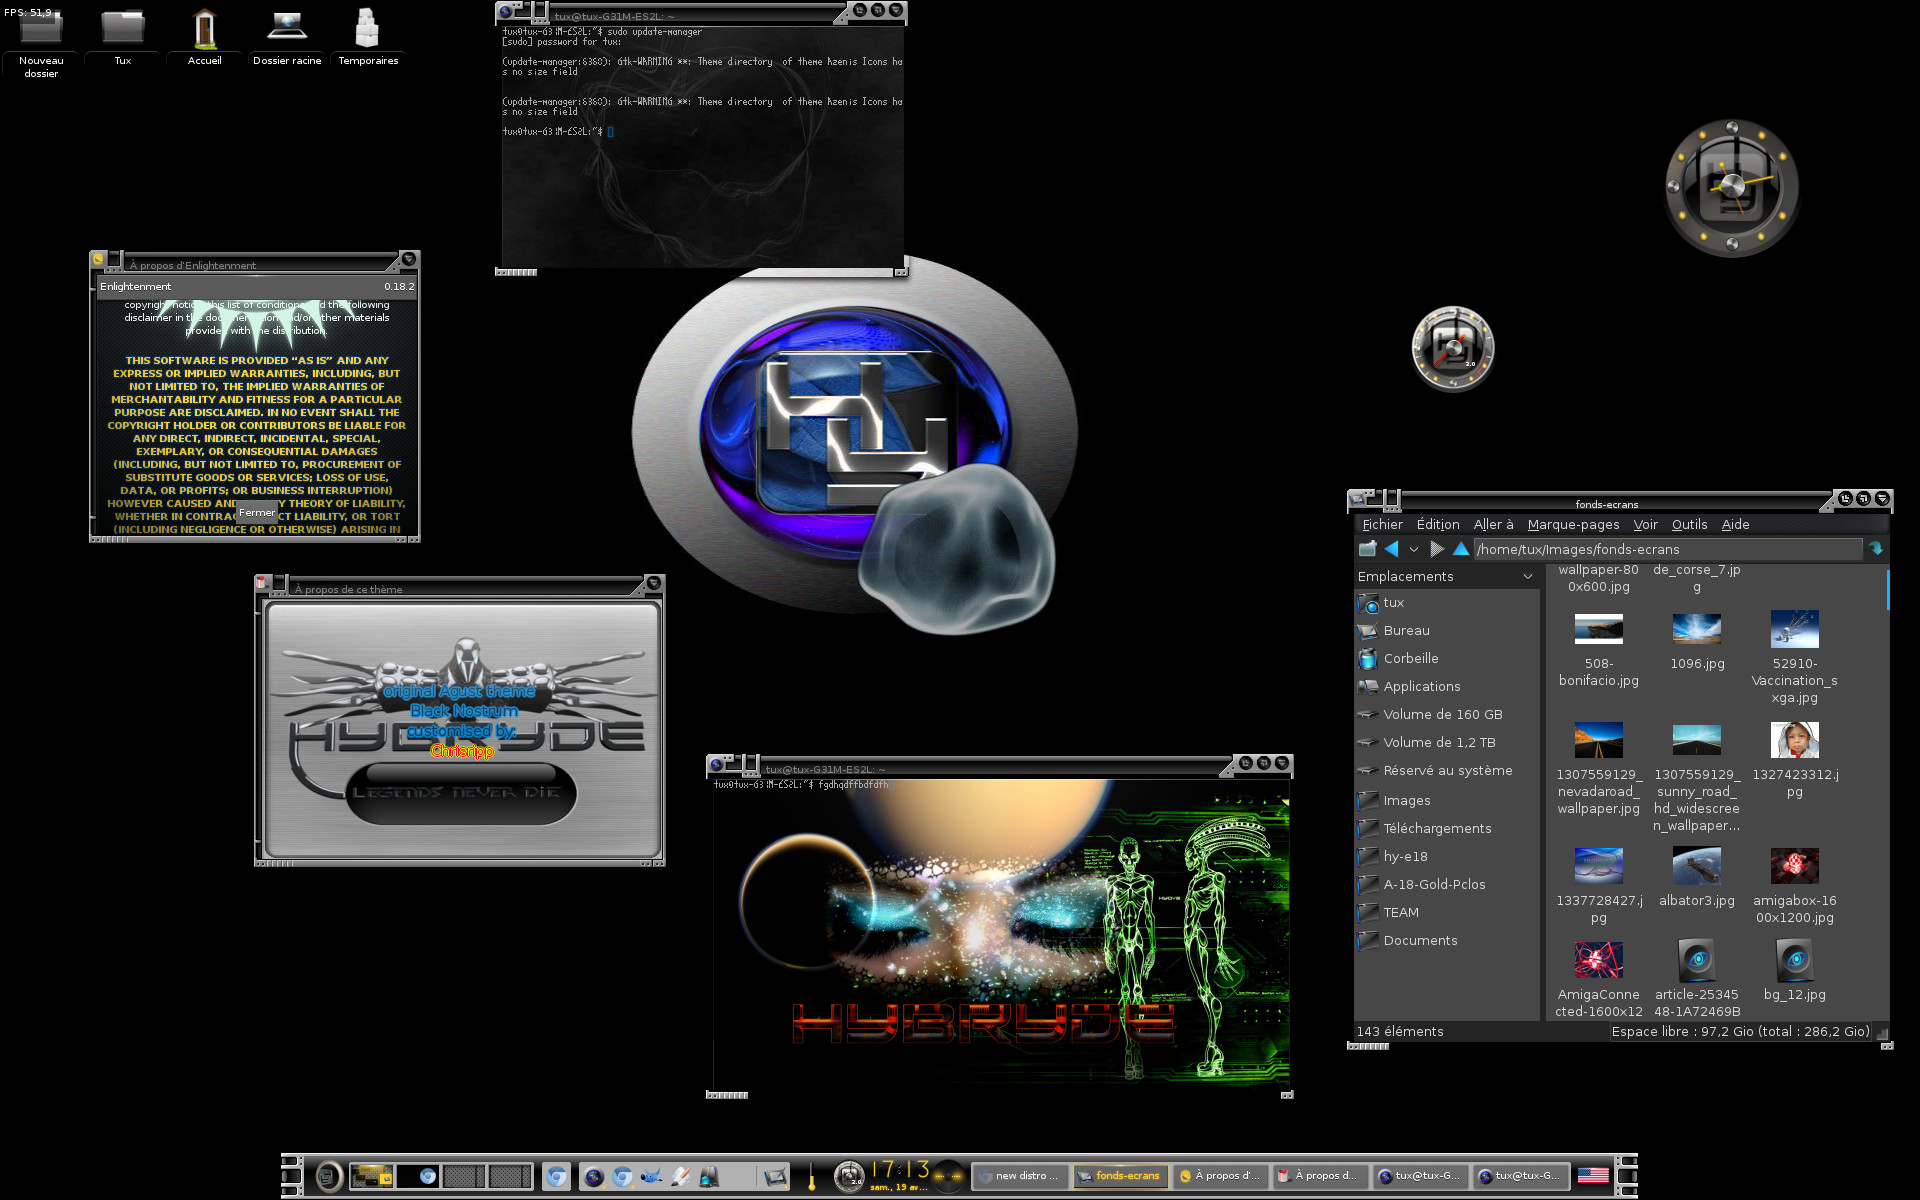Open the Aller à menu
The width and height of the screenshot is (1920, 1200).
[x=1493, y=524]
